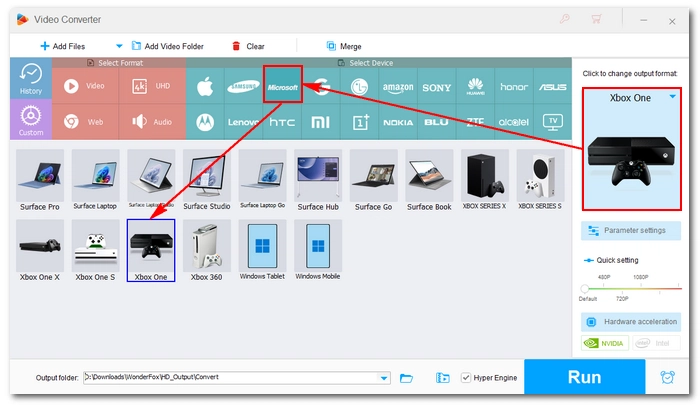This screenshot has height=405, width=700.
Task: Open the Custom format section
Action: point(31,119)
